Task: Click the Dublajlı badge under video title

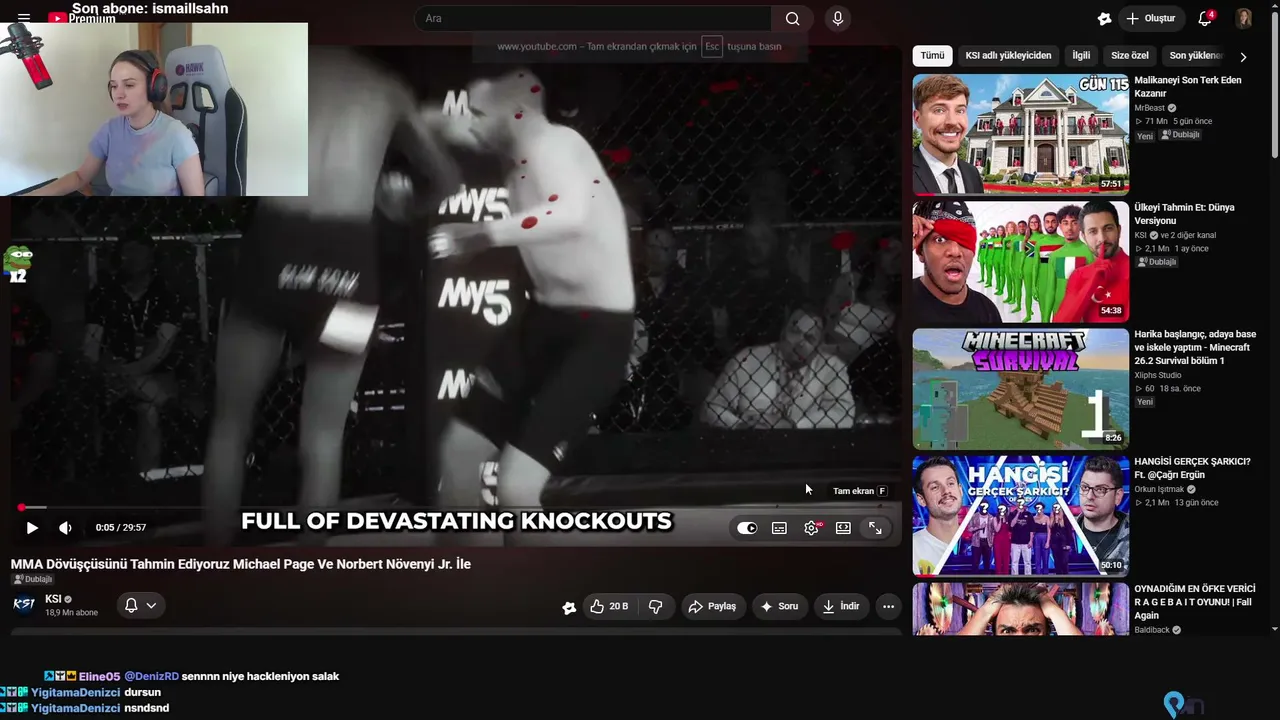Action: [33, 580]
